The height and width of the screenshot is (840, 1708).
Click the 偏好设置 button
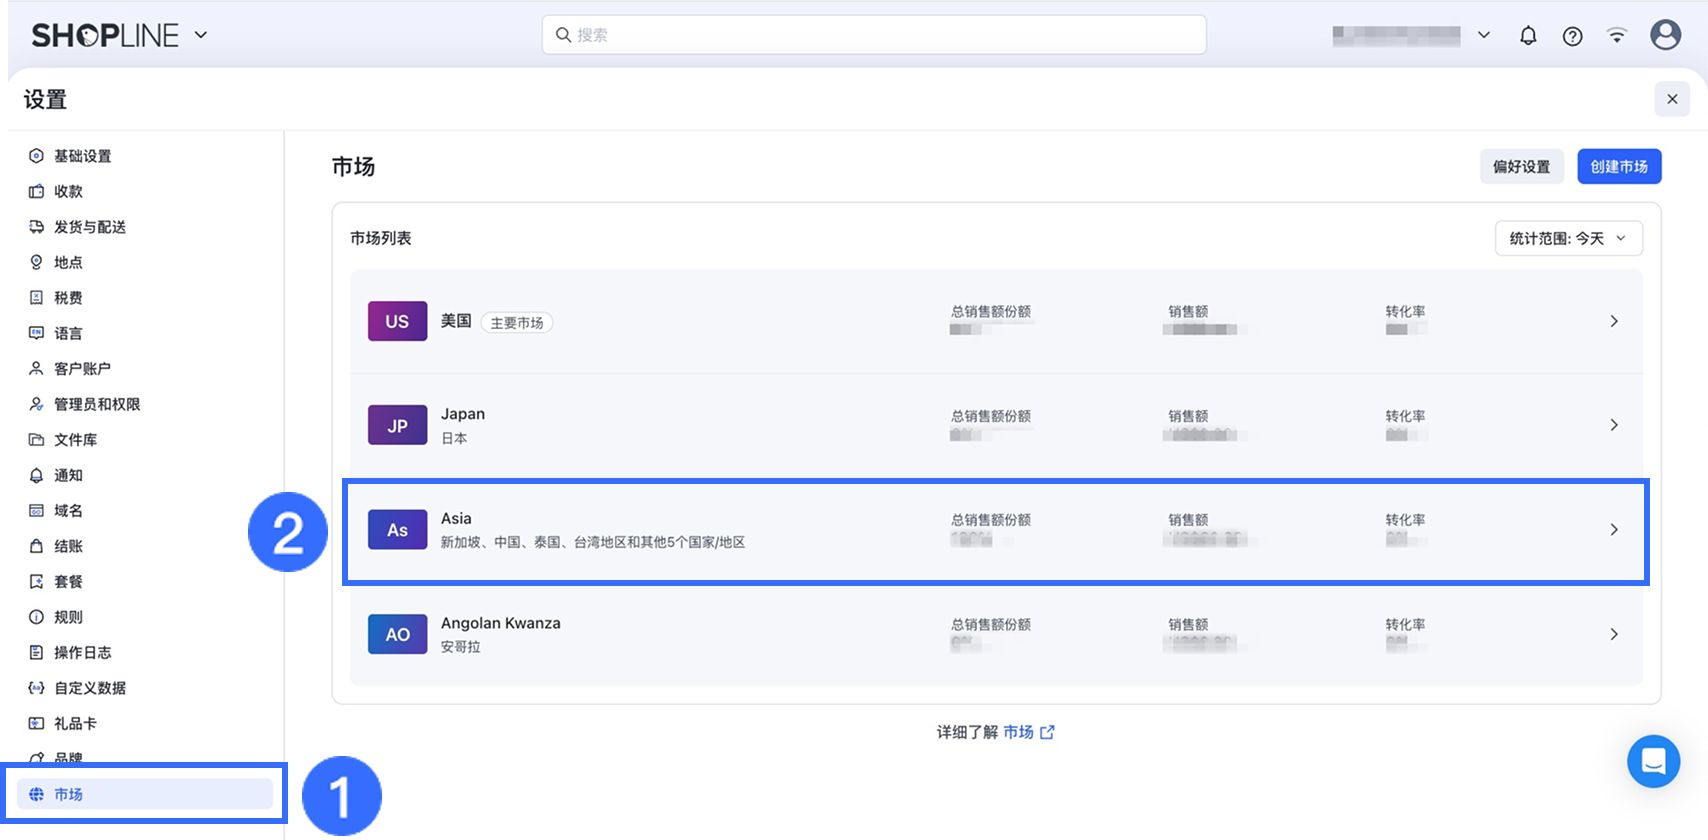pyautogui.click(x=1521, y=166)
